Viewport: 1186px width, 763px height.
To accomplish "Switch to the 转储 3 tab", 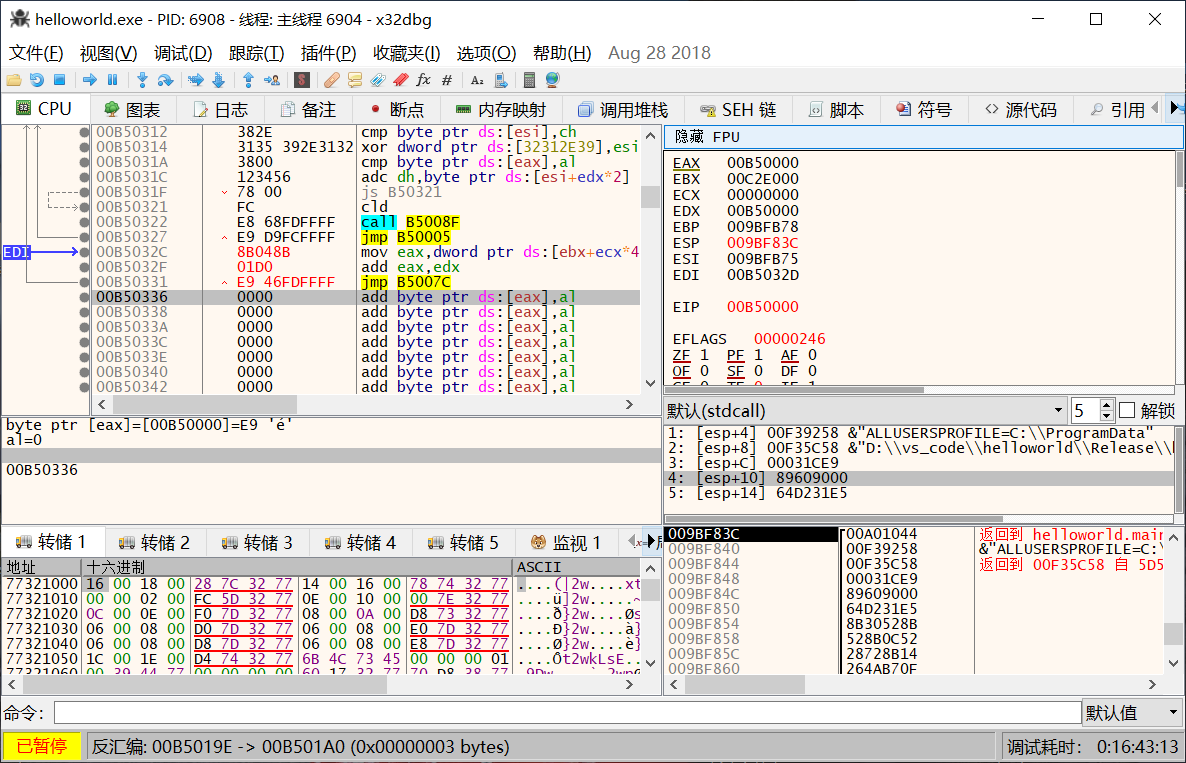I will point(257,542).
